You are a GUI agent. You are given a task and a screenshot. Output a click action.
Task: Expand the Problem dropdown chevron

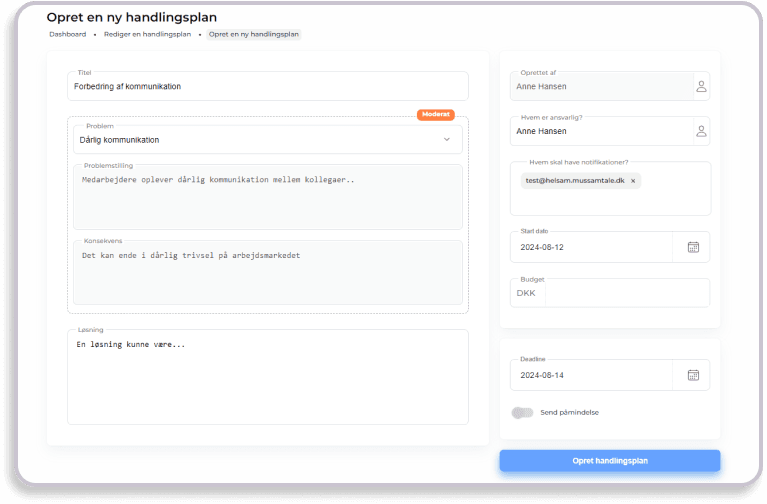[447, 140]
